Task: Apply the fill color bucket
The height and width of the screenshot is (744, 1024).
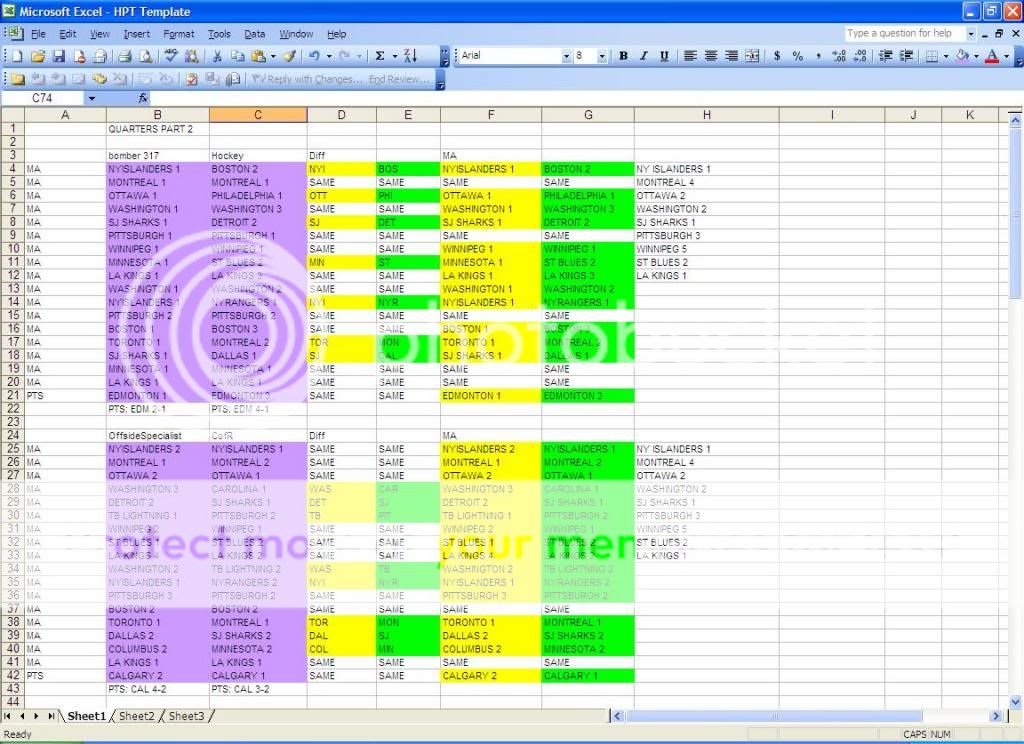Action: 963,56
